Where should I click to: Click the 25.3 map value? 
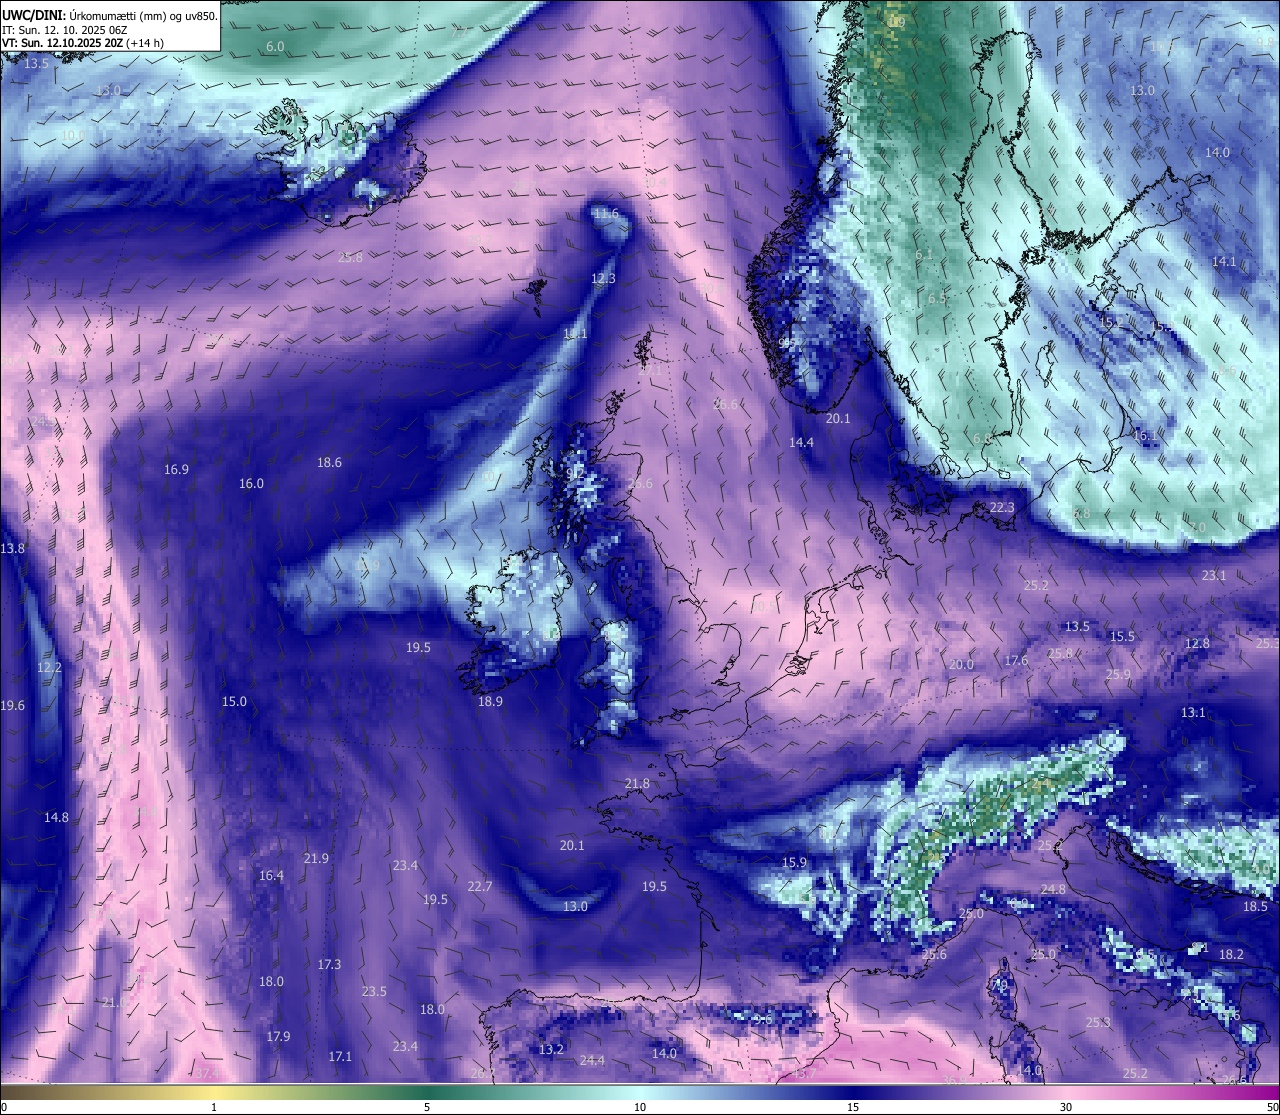tap(1098, 1022)
